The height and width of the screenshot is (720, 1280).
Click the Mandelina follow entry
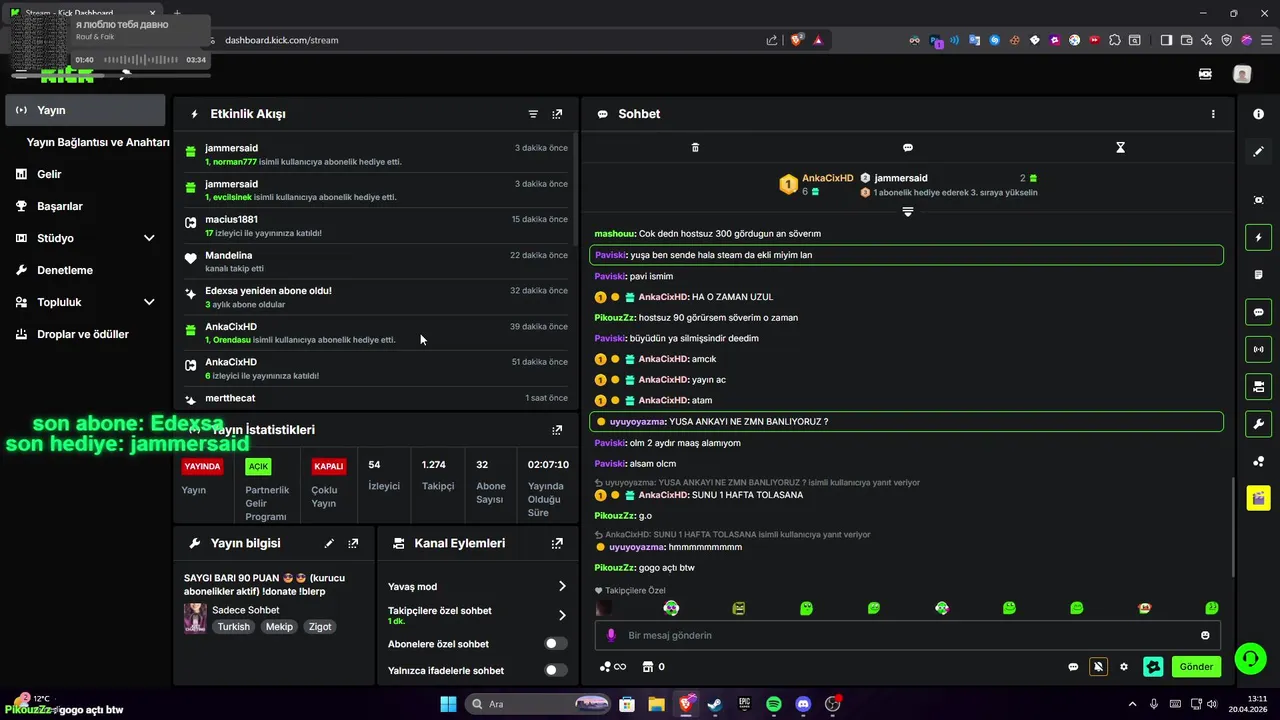[x=376, y=262]
